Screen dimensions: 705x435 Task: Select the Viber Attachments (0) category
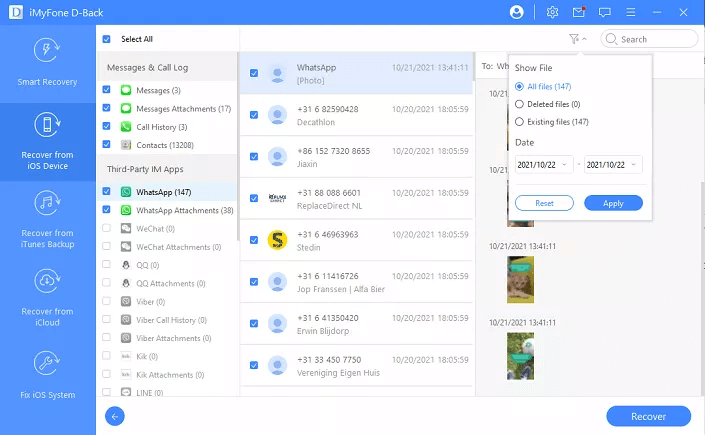174,338
